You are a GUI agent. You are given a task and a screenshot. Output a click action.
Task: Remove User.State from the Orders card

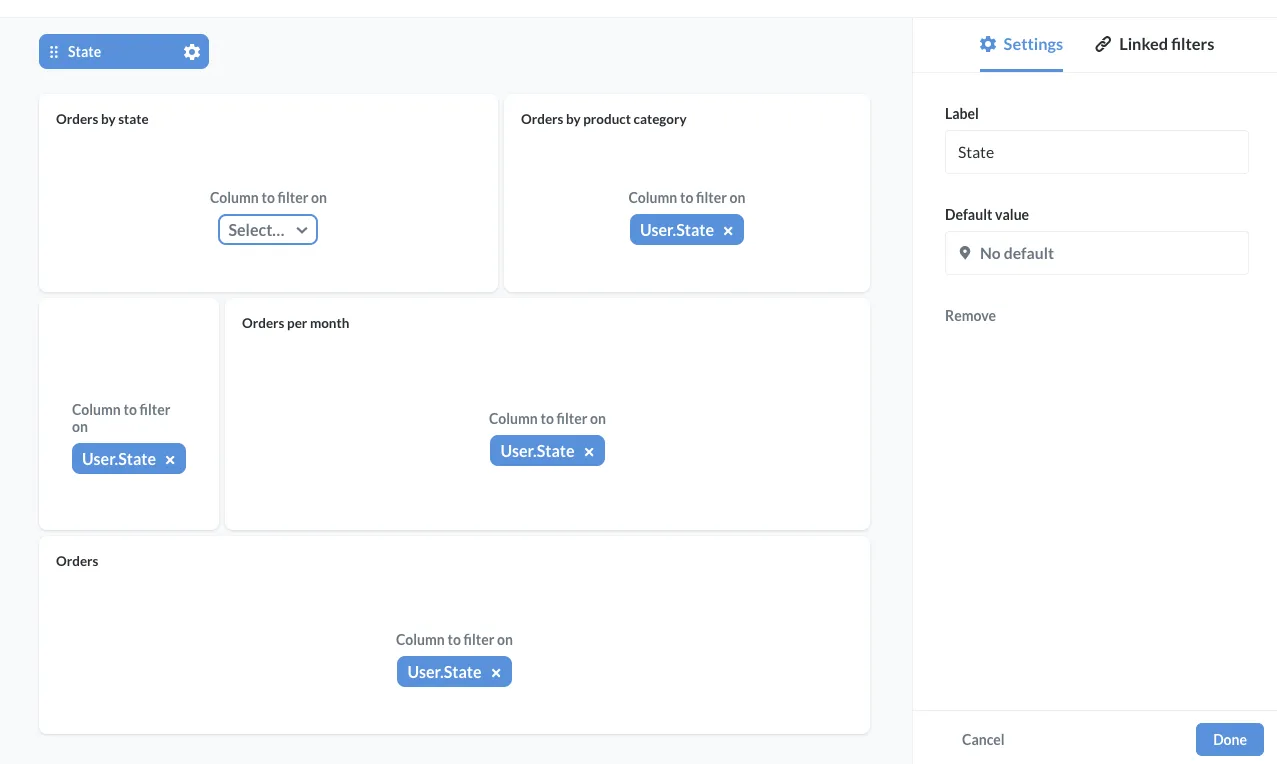point(496,672)
